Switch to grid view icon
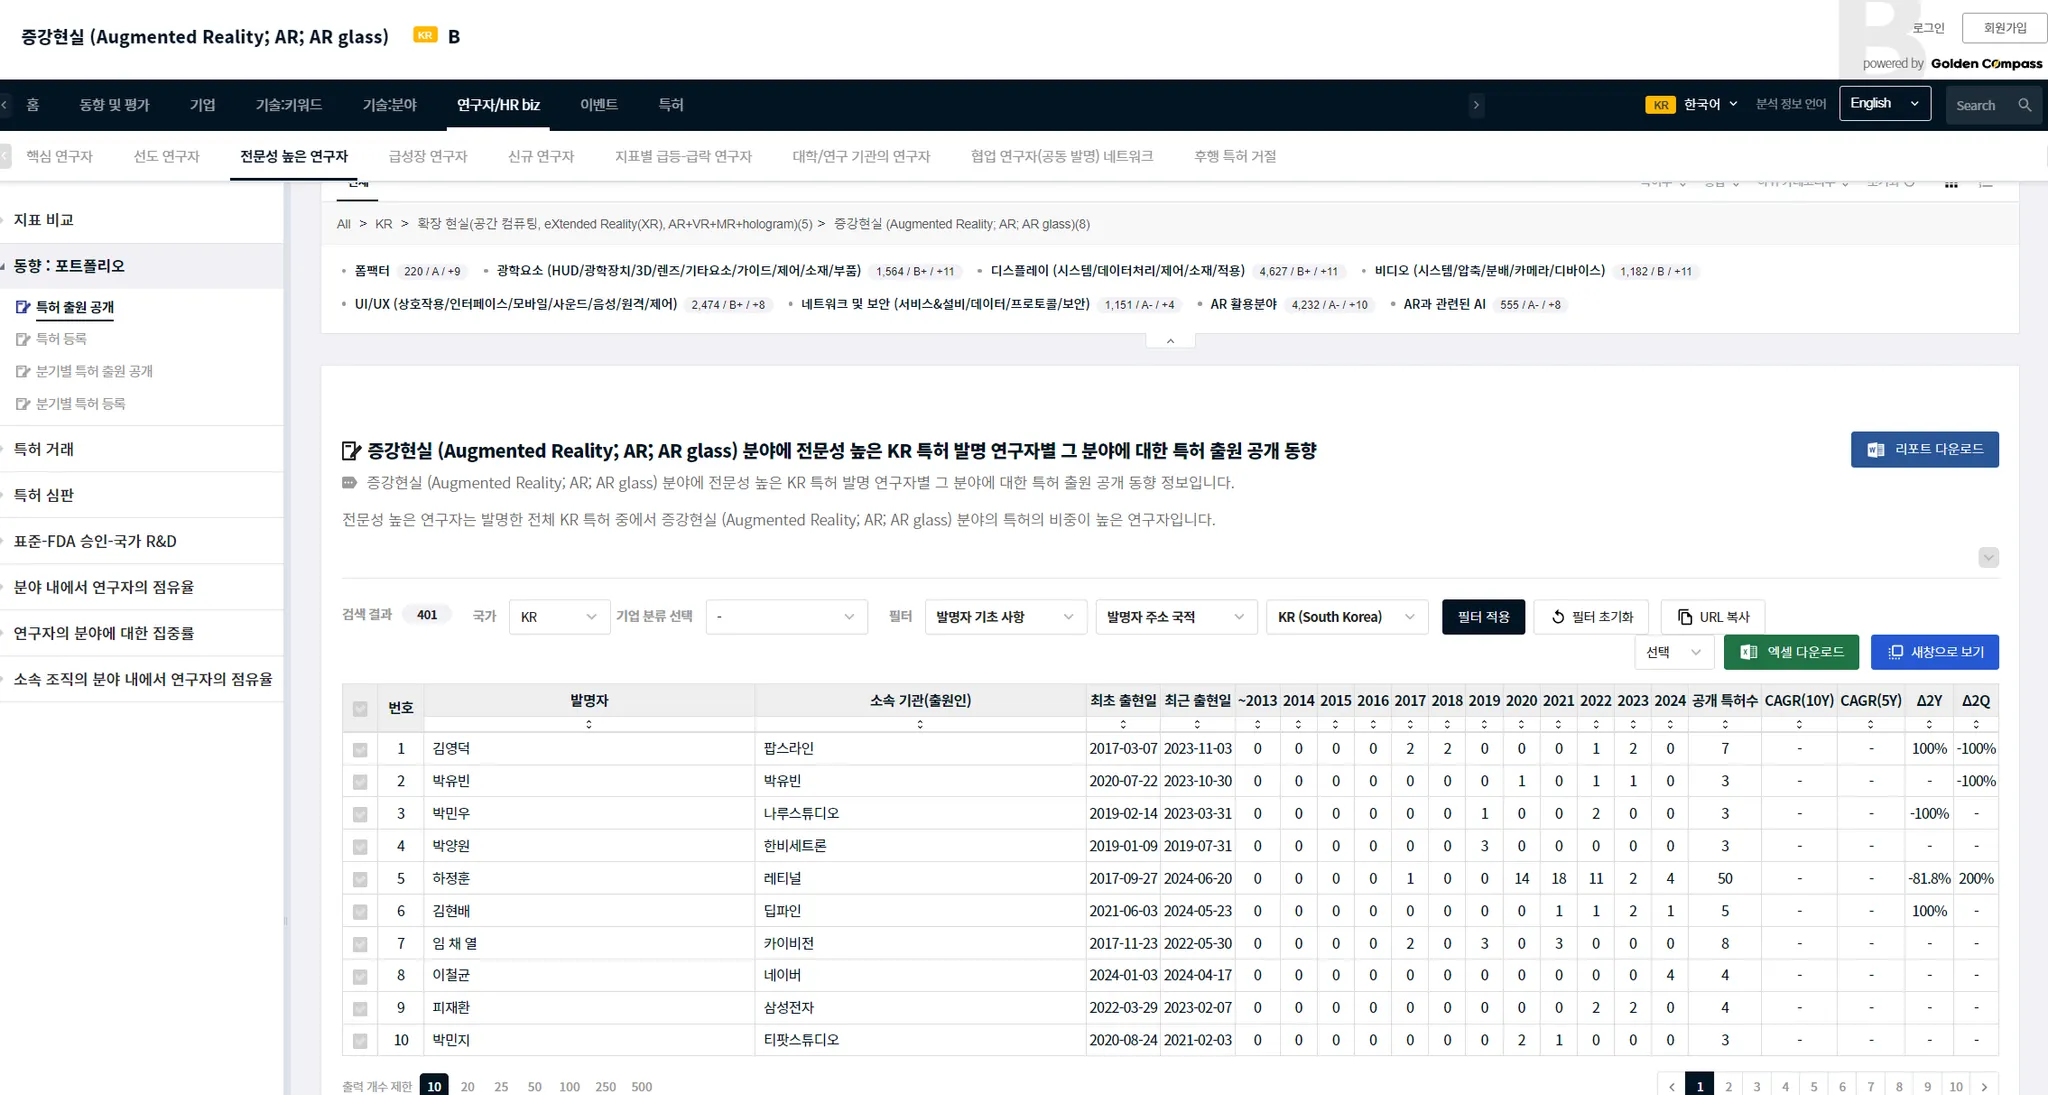Viewport: 2048px width, 1095px height. [x=1951, y=183]
